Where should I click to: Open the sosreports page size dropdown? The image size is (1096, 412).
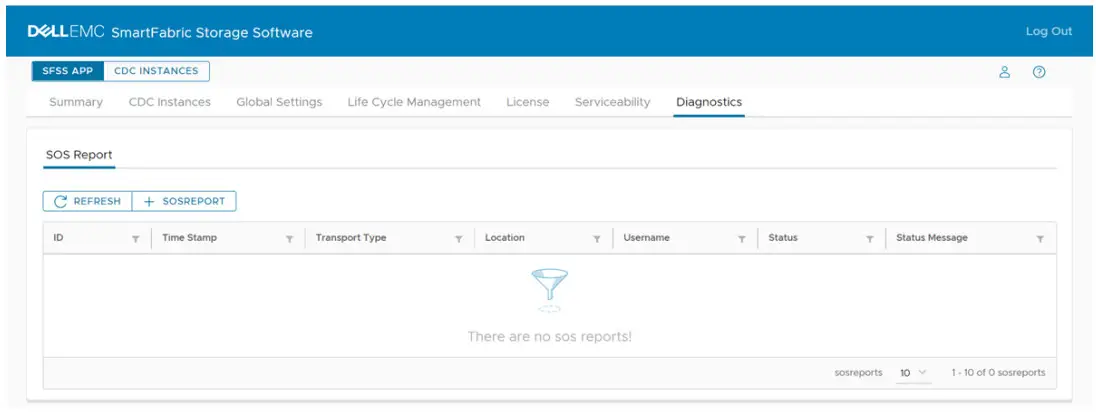pyautogui.click(x=913, y=373)
